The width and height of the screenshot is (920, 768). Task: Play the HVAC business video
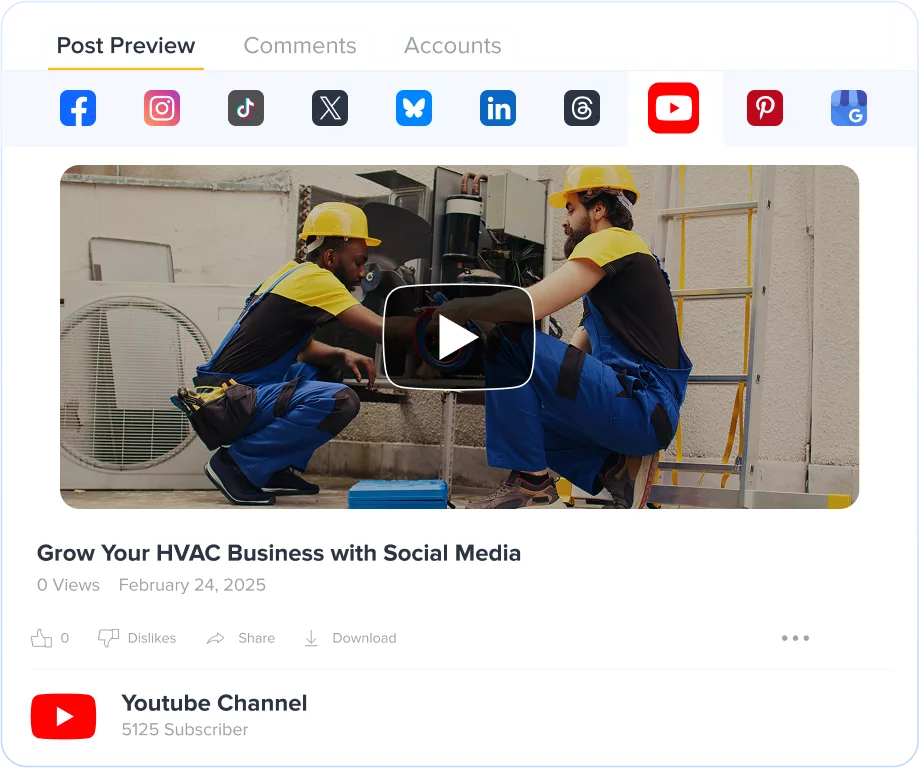[x=459, y=337]
